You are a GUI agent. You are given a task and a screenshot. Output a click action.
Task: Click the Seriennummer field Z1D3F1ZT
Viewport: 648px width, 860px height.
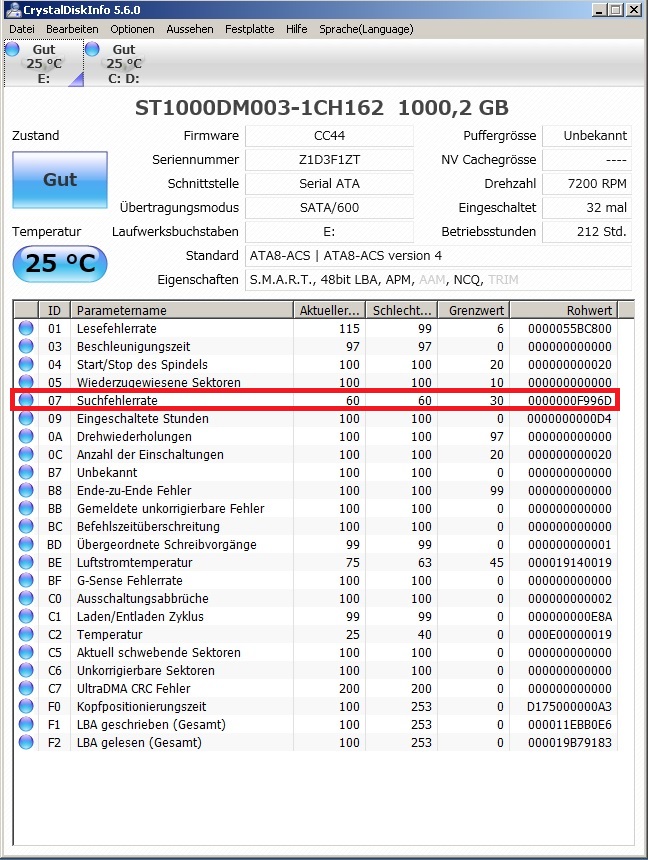point(329,160)
